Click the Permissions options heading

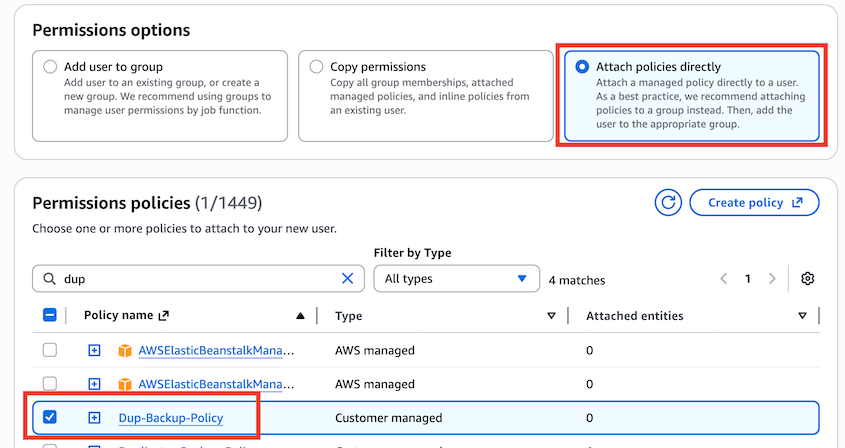click(111, 30)
